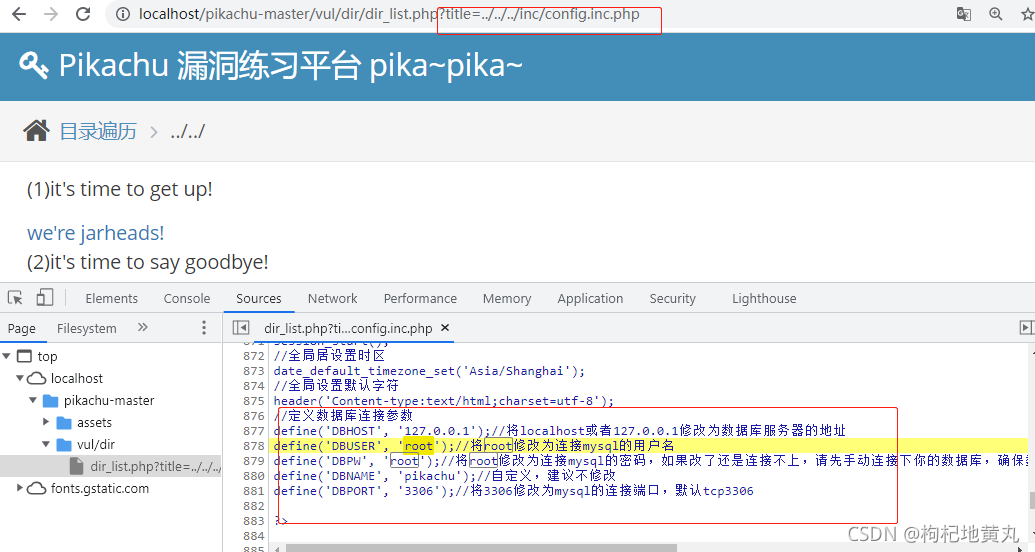Click the assets folder icon

[x=64, y=423]
